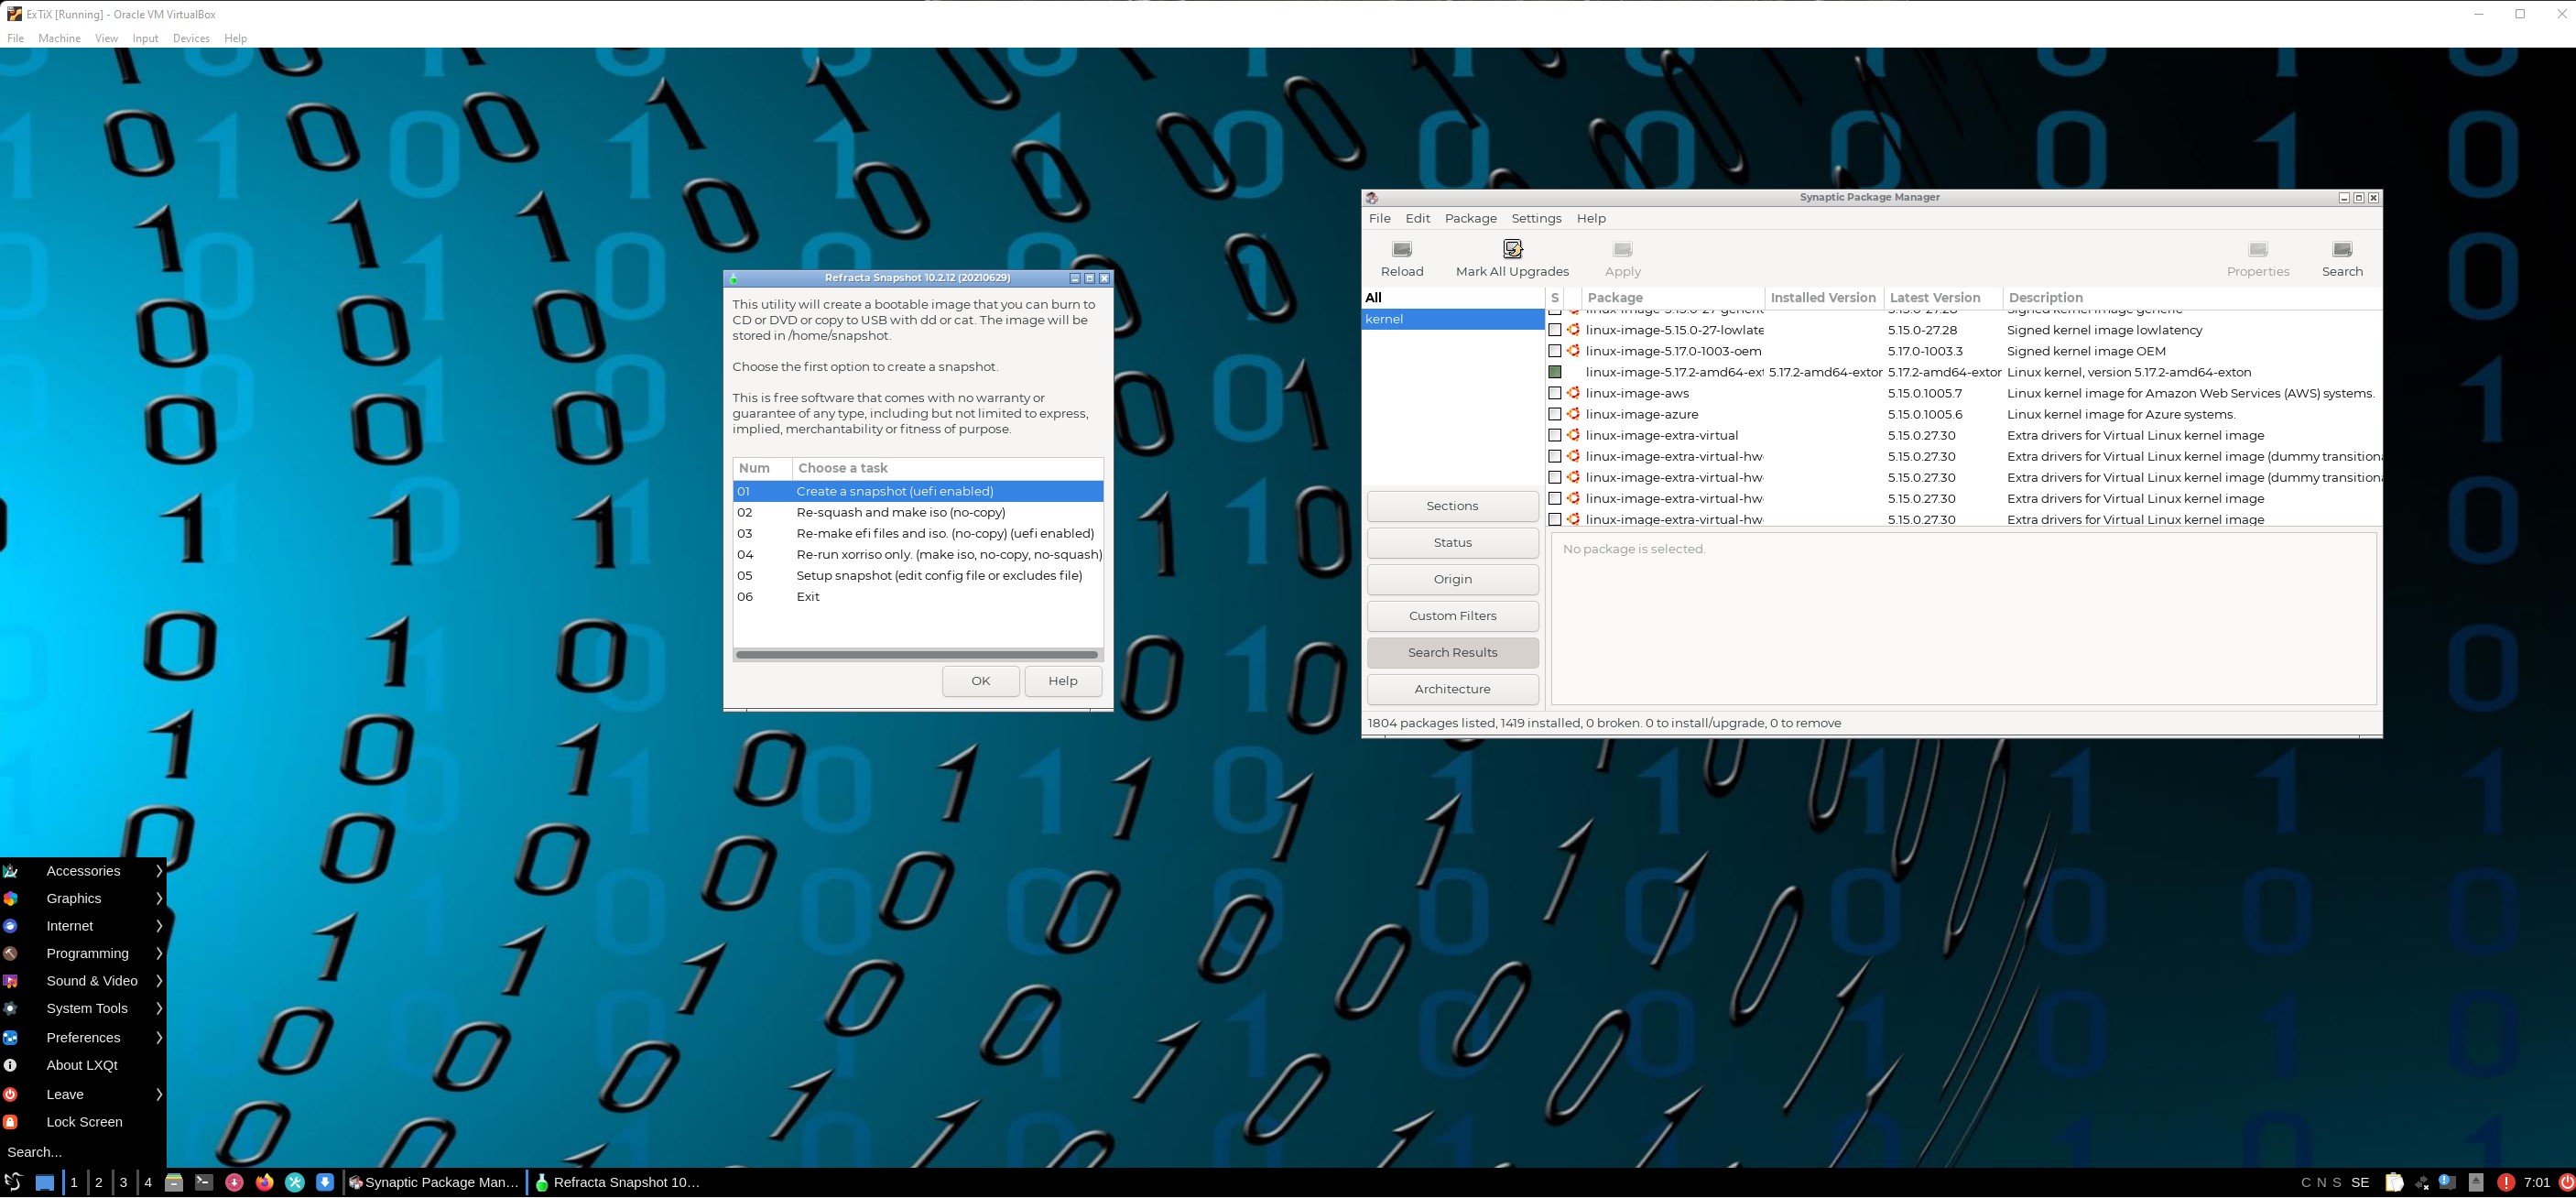Screen dimensions: 2576x1198
Task: Click Ubuntu logo beside linux-image-aws
Action: 1573,393
